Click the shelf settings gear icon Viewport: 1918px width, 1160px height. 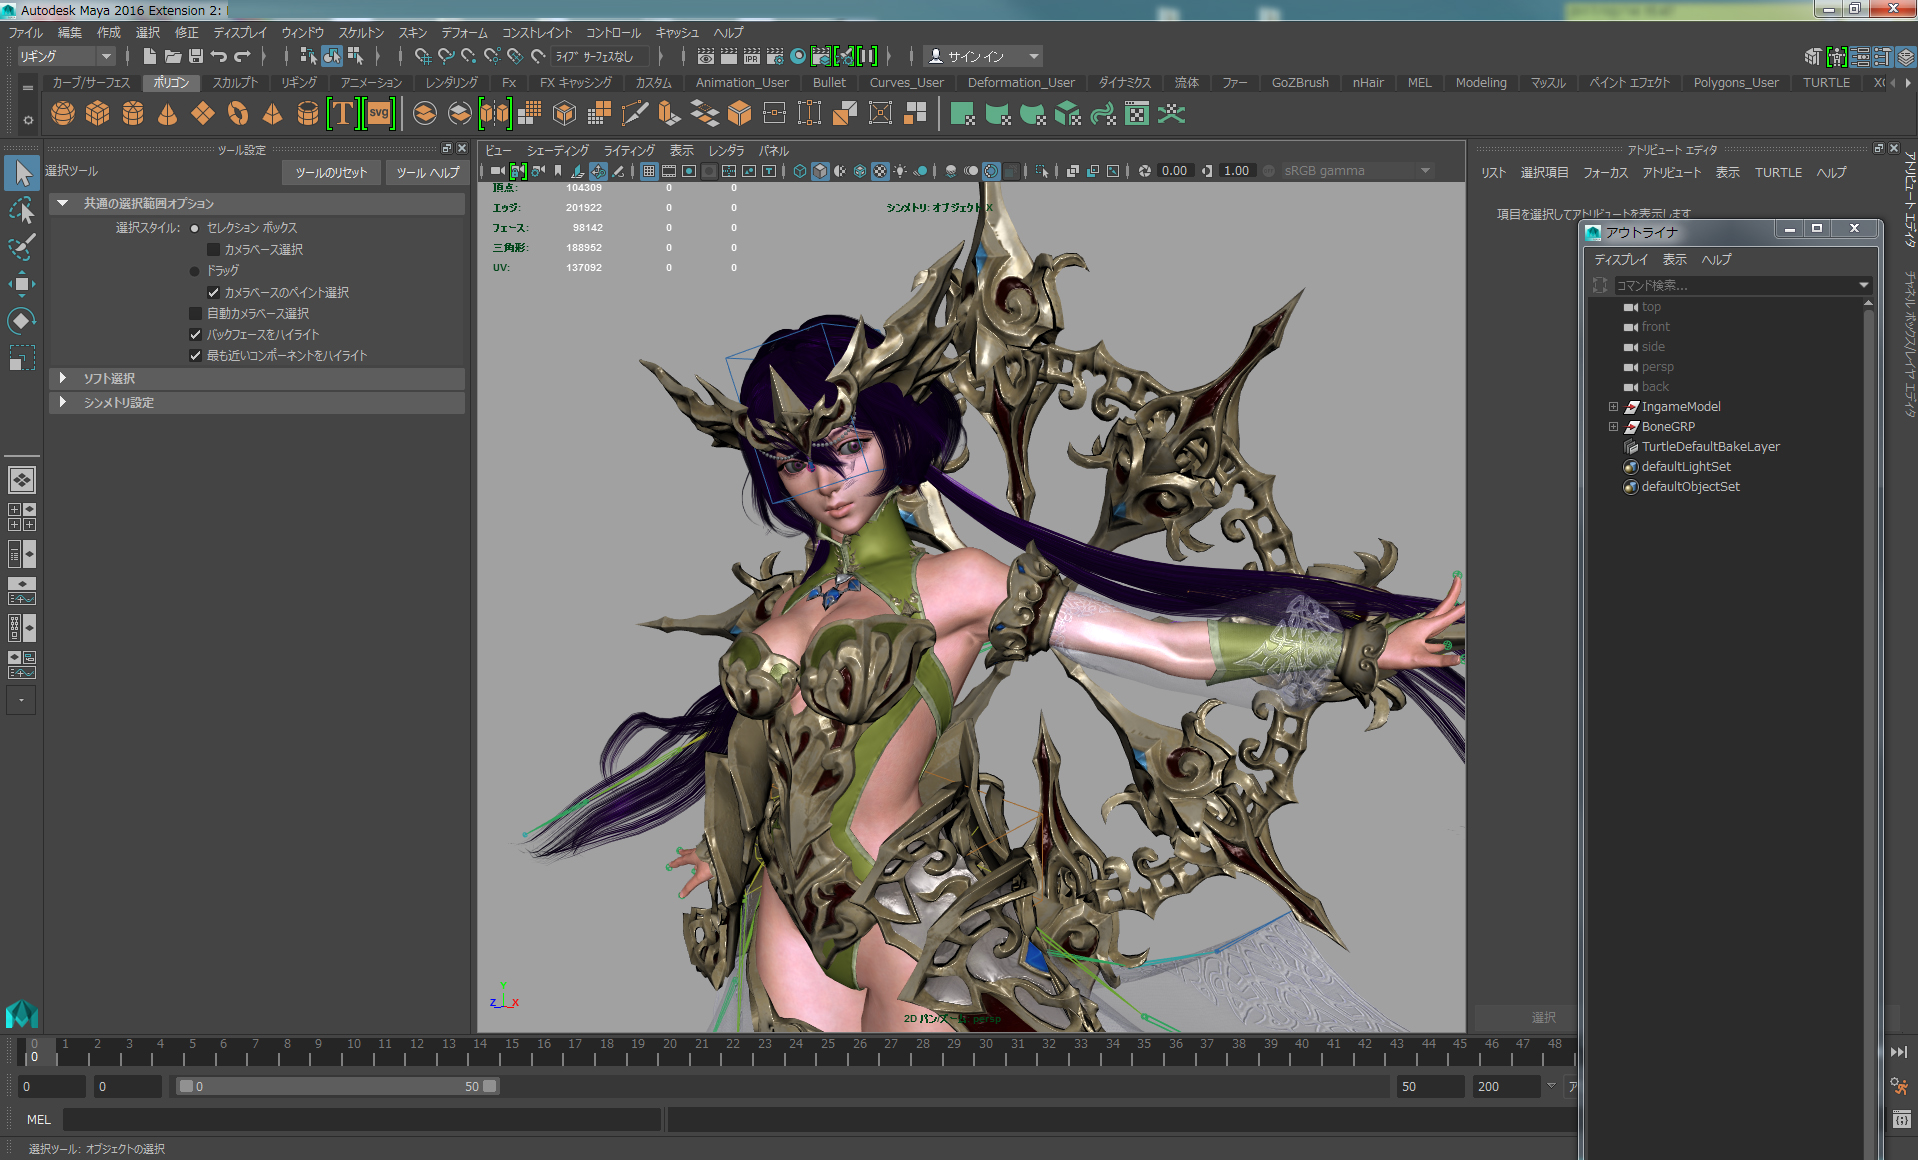28,120
